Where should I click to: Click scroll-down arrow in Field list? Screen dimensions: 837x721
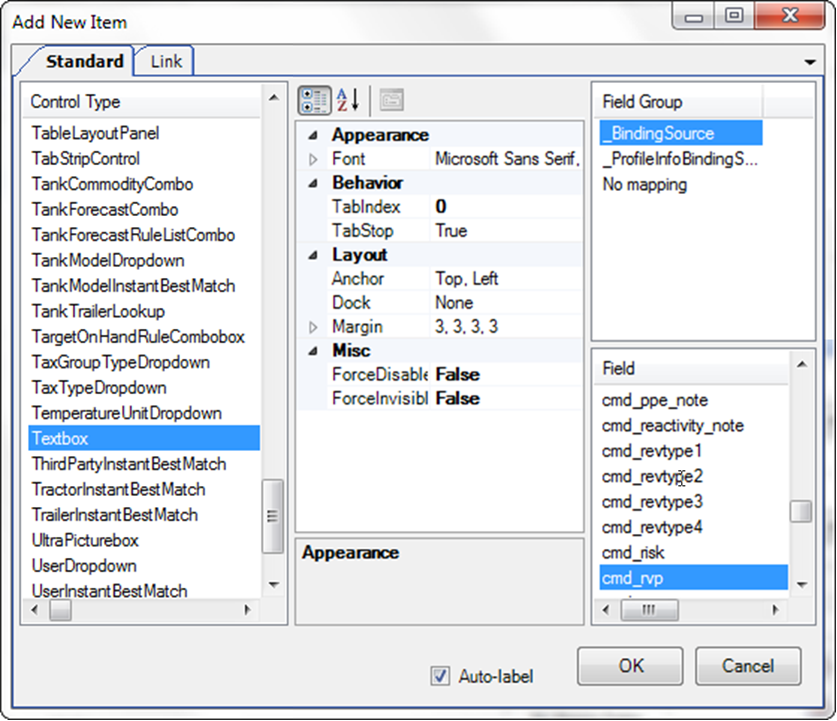tap(801, 585)
